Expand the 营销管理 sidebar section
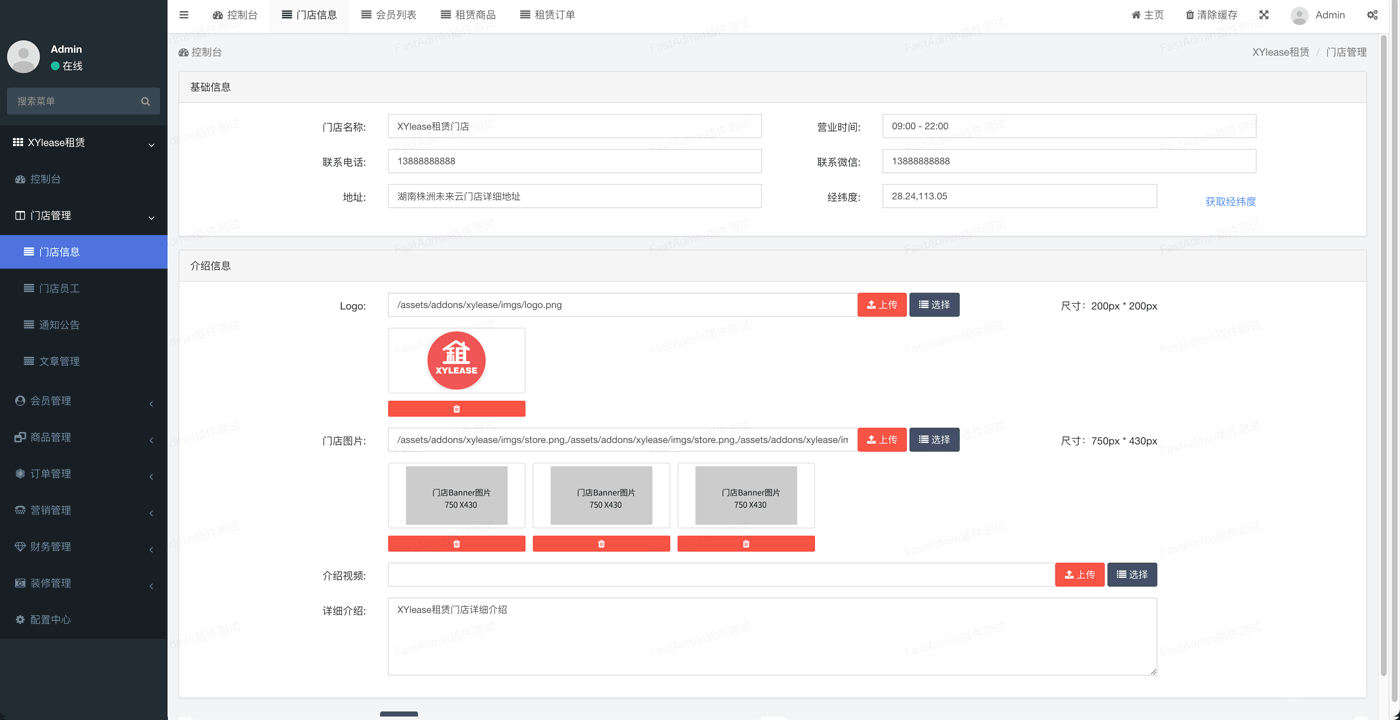1400x720 pixels. click(84, 510)
